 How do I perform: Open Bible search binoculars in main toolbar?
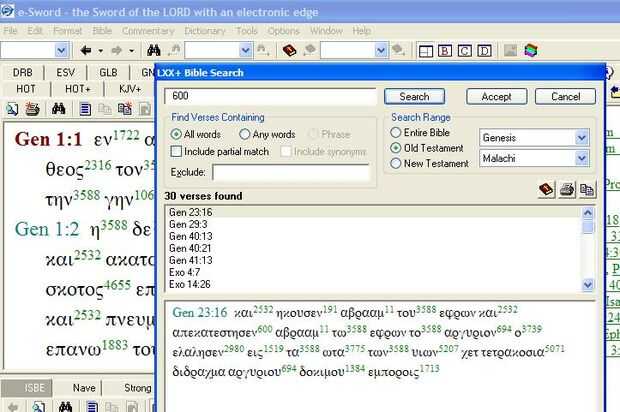coord(153,50)
